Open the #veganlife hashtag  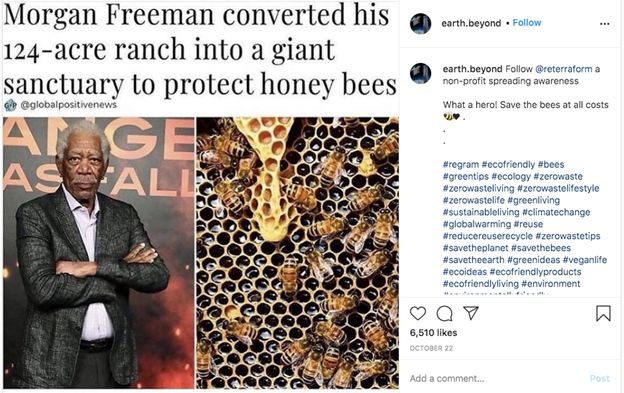click(x=585, y=260)
